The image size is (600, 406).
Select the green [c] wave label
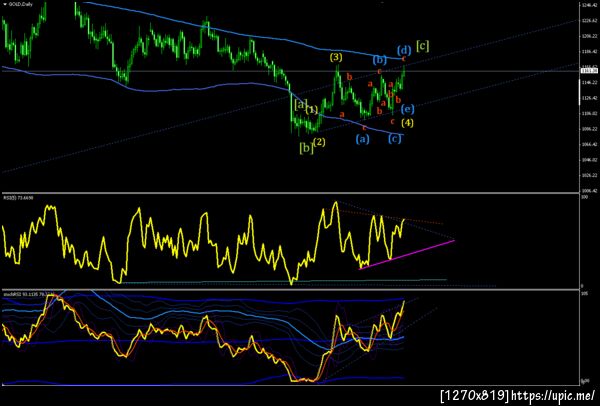(422, 46)
